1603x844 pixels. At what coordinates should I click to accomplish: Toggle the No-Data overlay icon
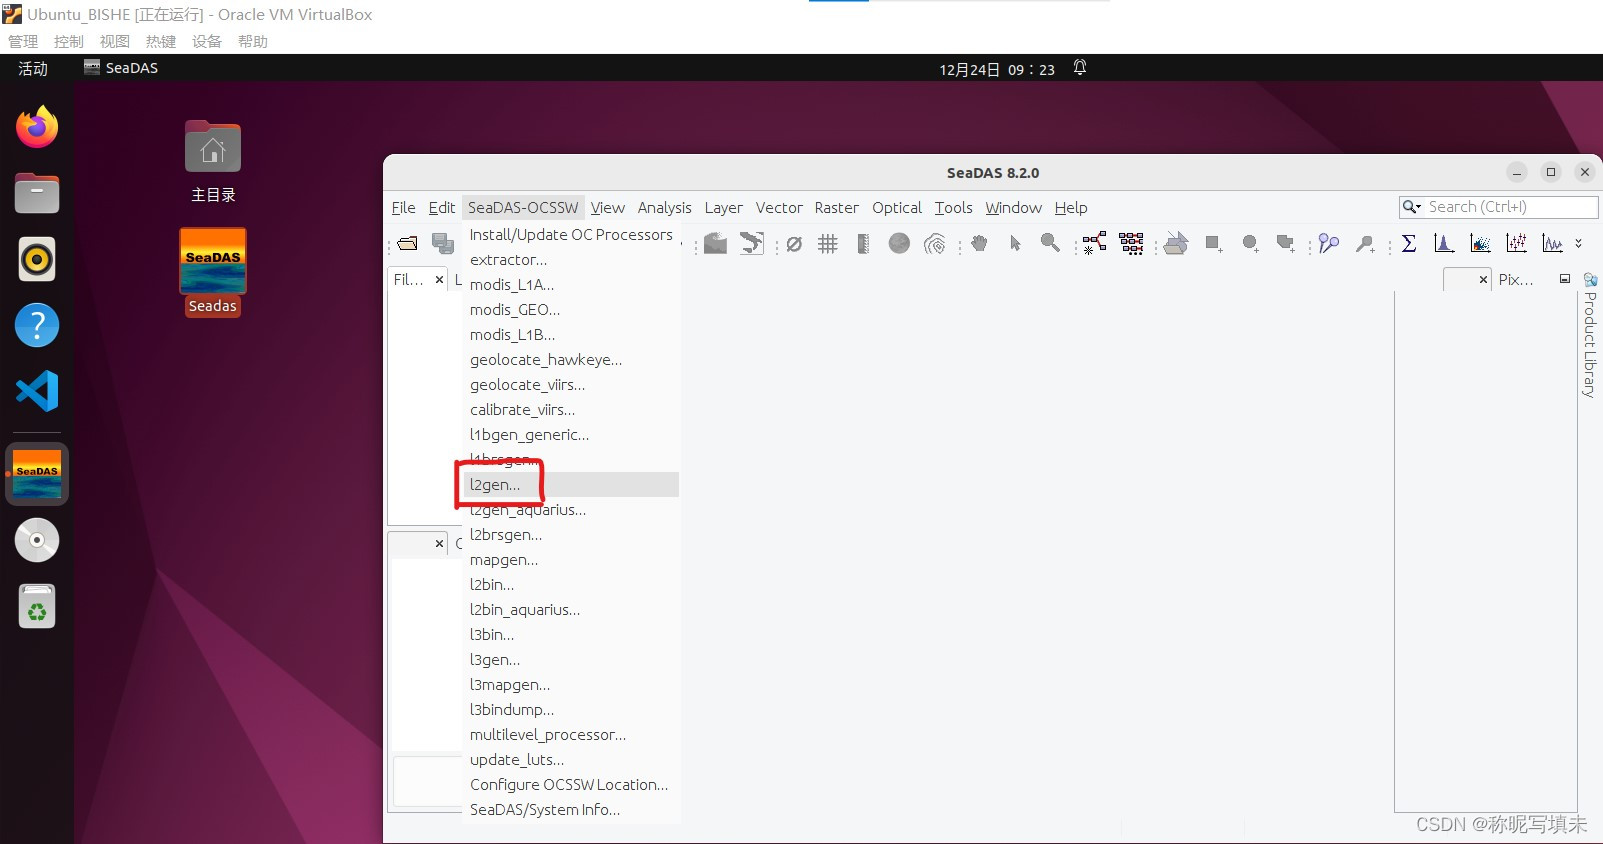pos(794,243)
